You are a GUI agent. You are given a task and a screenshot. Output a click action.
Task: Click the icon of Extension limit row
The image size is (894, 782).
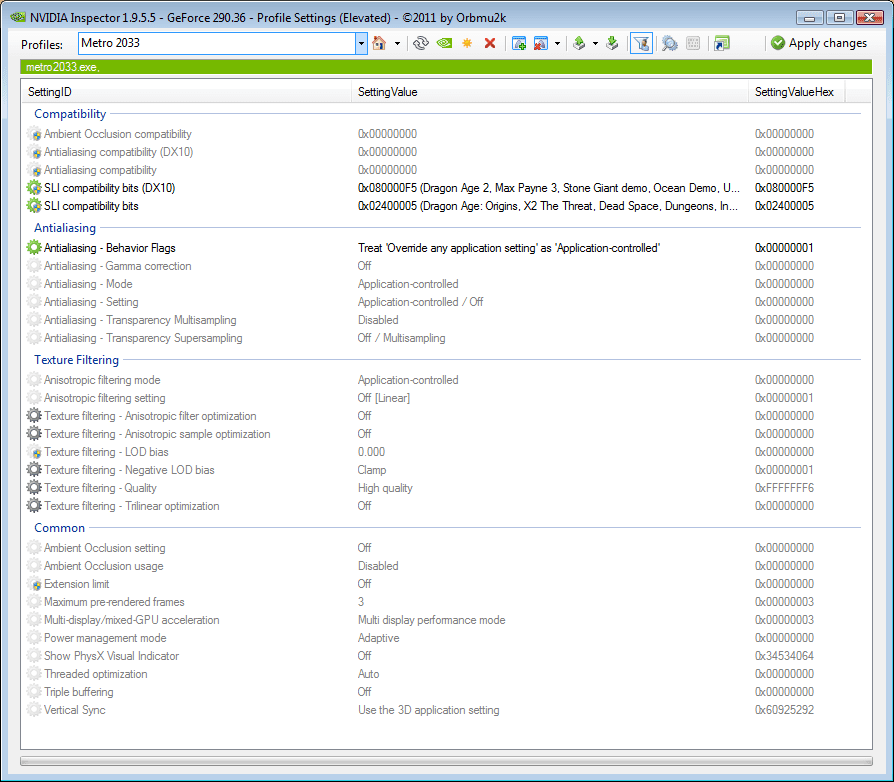point(34,584)
